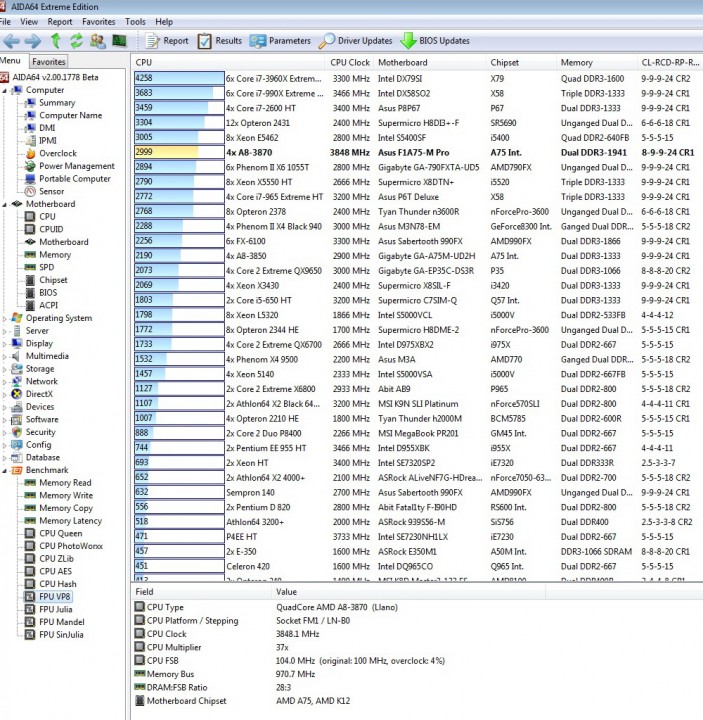Expand the Display node
Screen dimensions: 703x720
coord(5,343)
